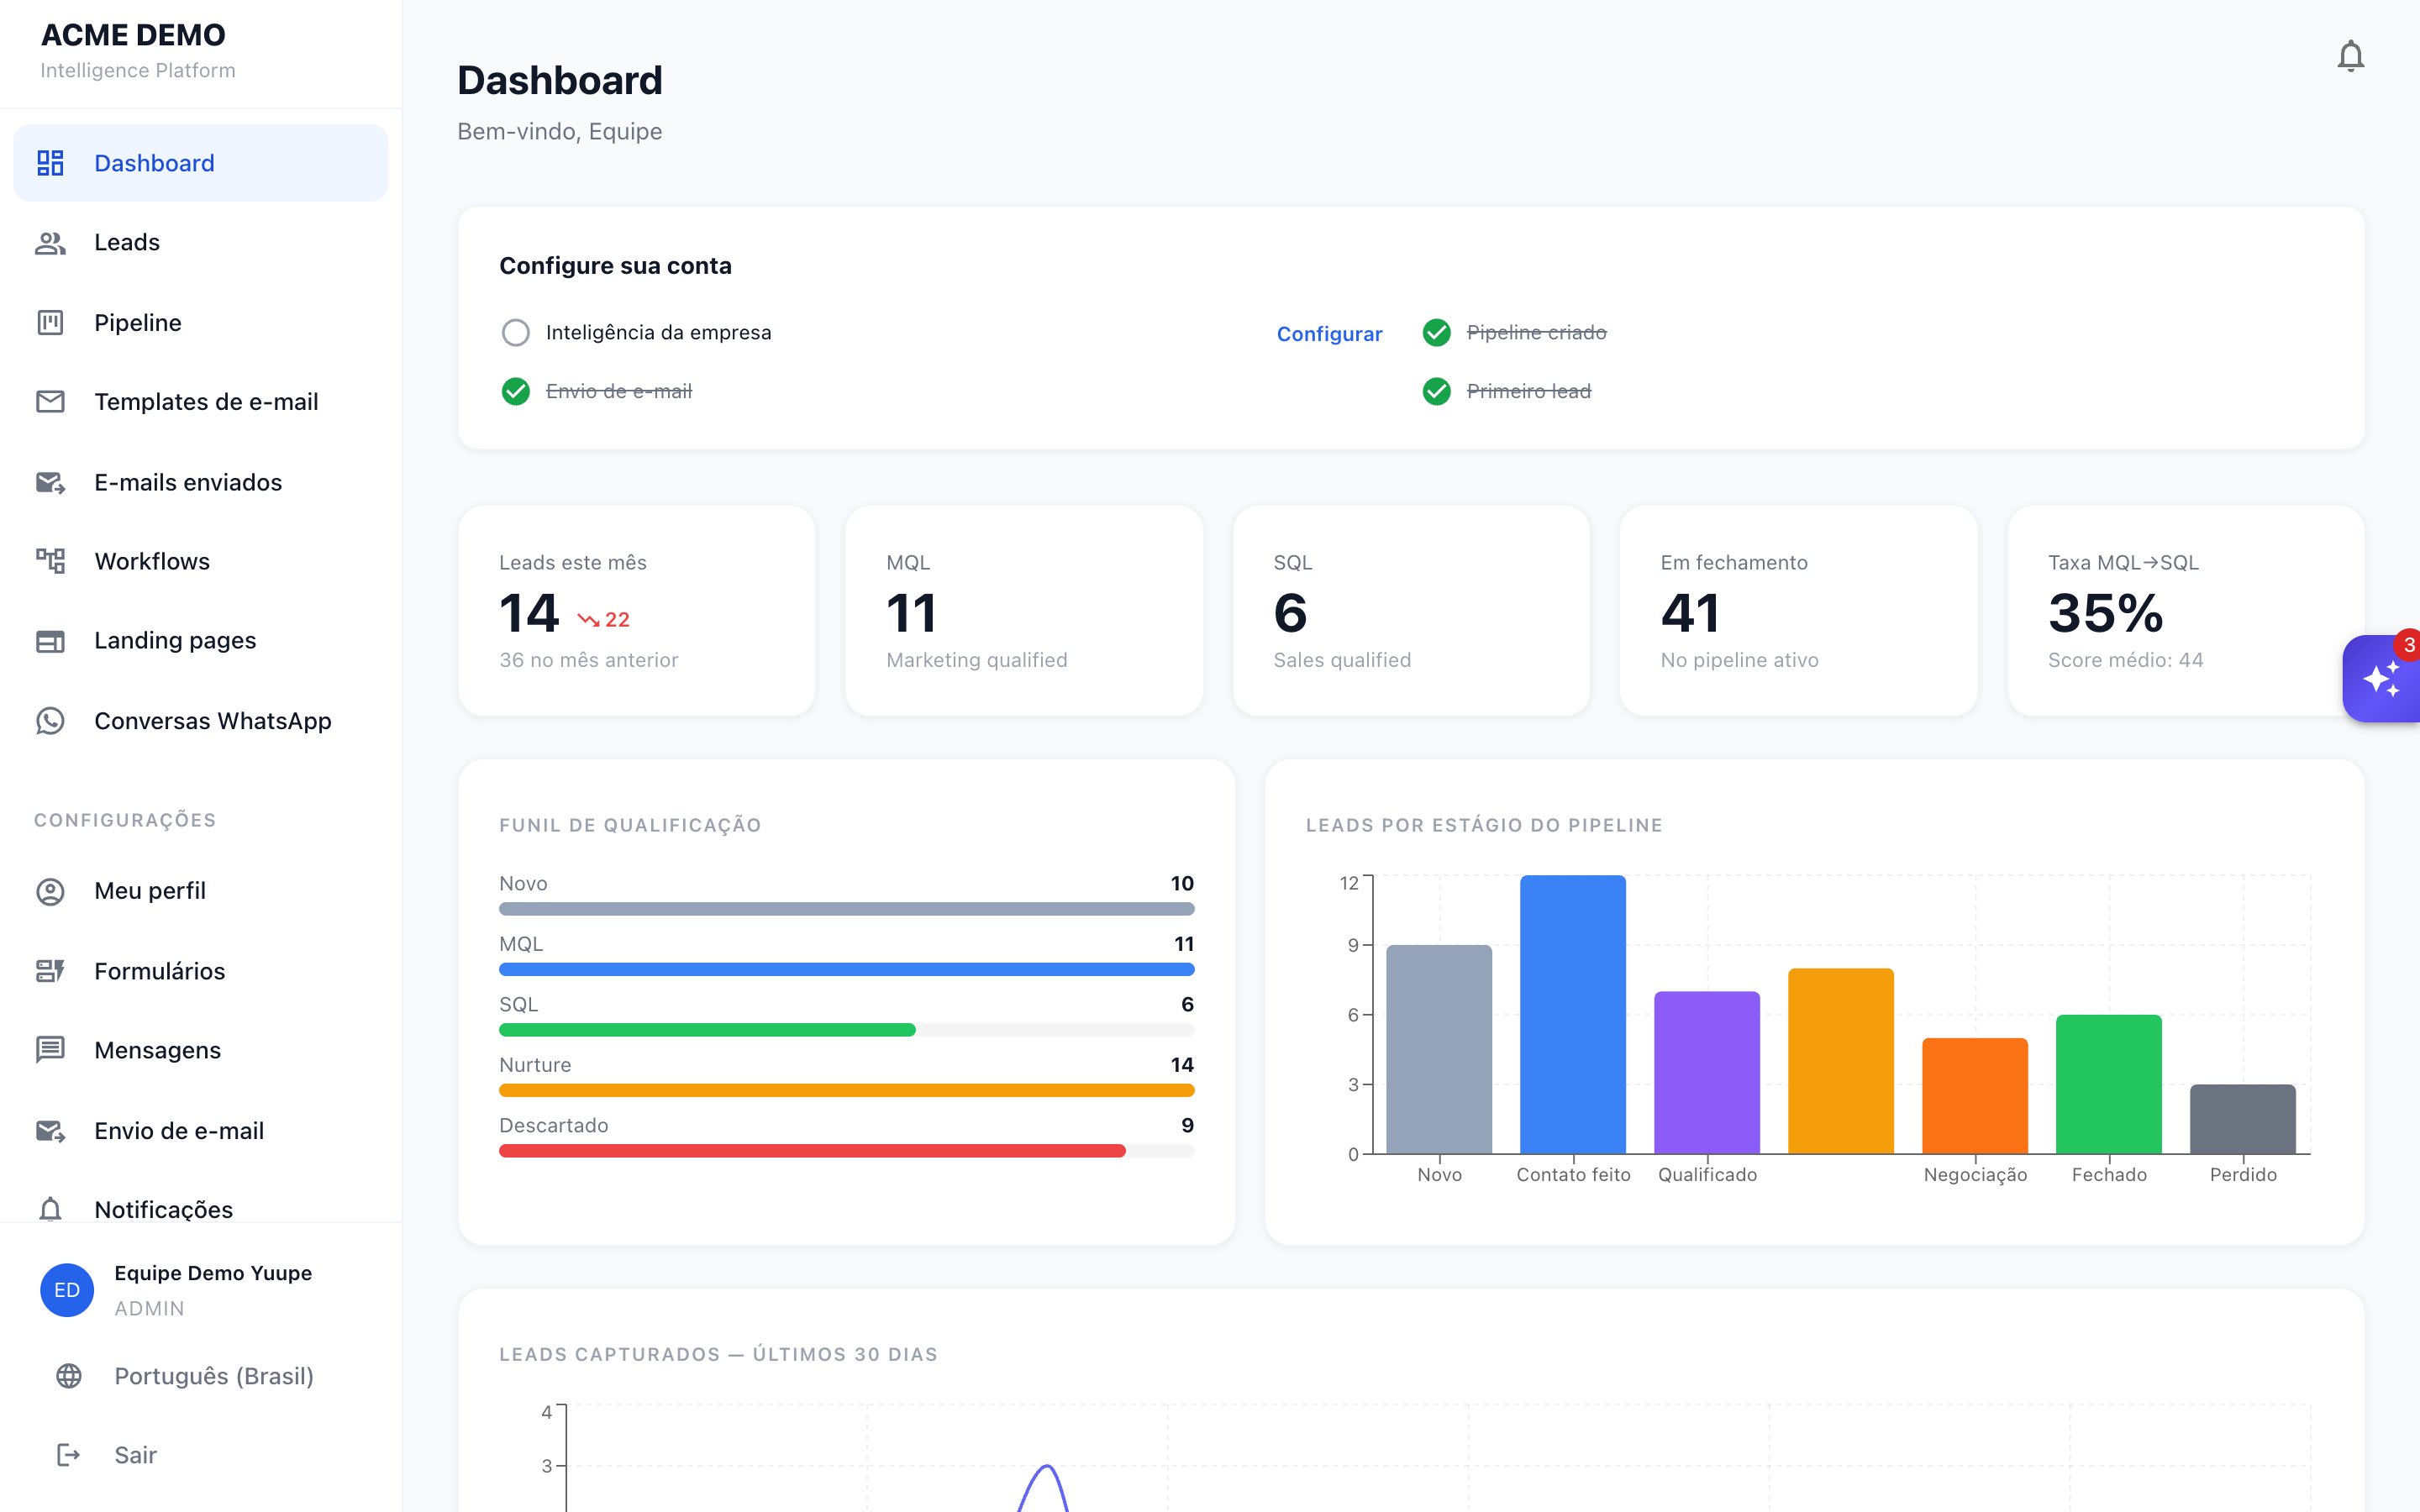The height and width of the screenshot is (1512, 2420).
Task: Select the Pipeline board icon
Action: (x=50, y=322)
